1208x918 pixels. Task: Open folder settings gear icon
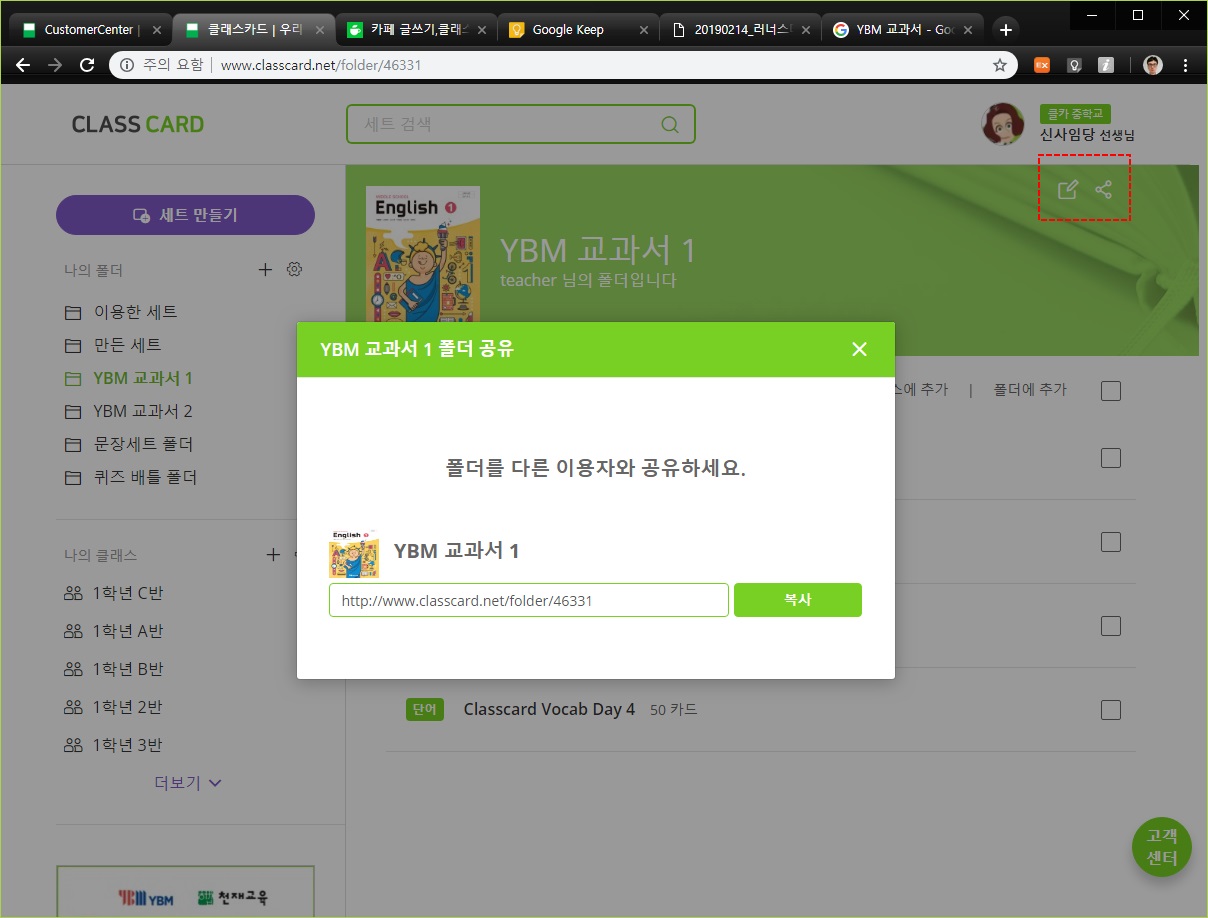(294, 269)
